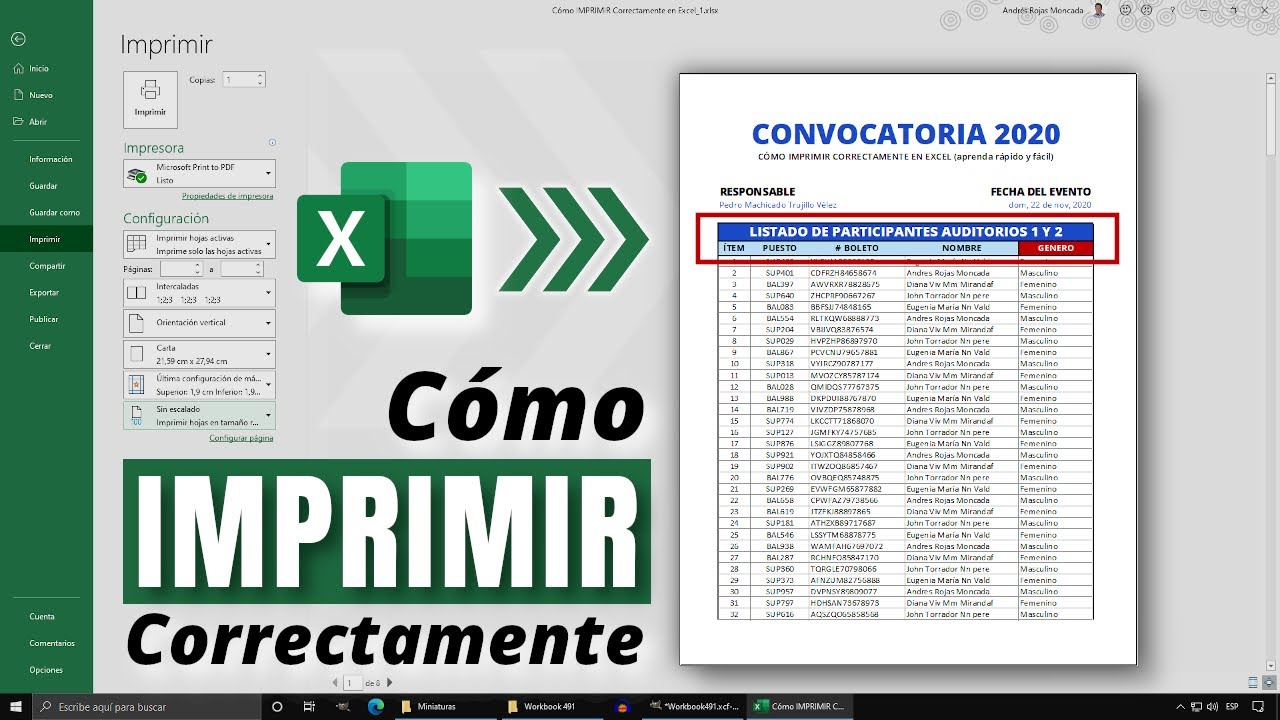Click the Propiedades de impresora link

[227, 196]
